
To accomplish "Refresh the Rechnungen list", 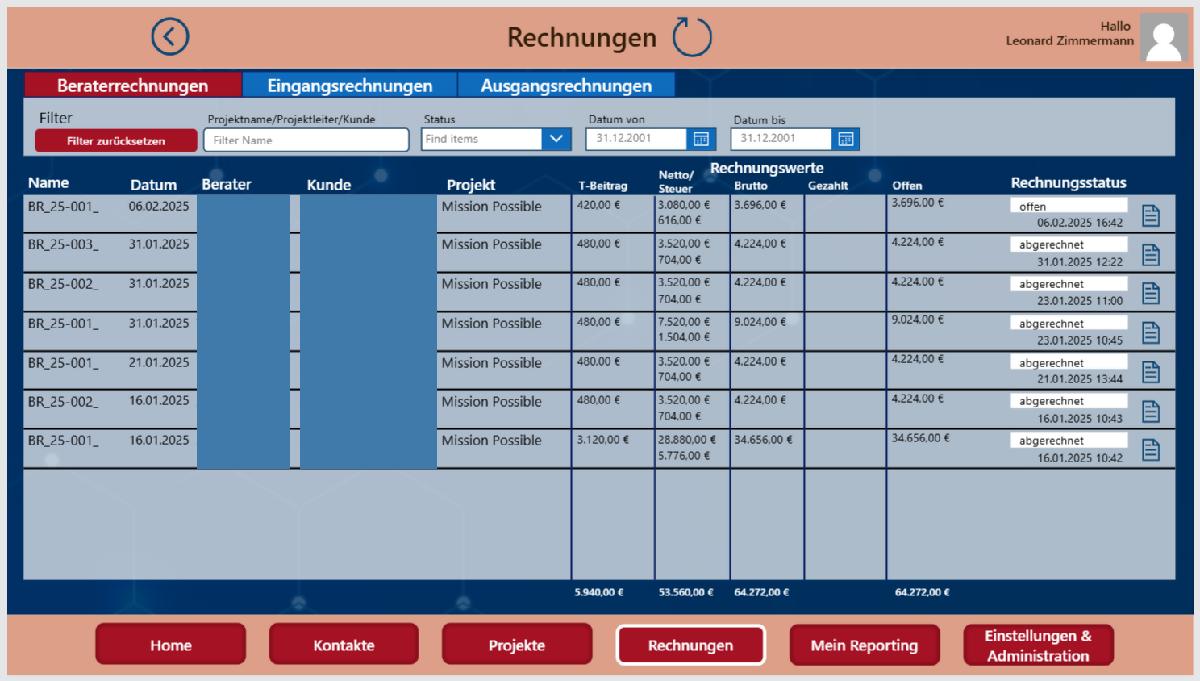I will (694, 36).
